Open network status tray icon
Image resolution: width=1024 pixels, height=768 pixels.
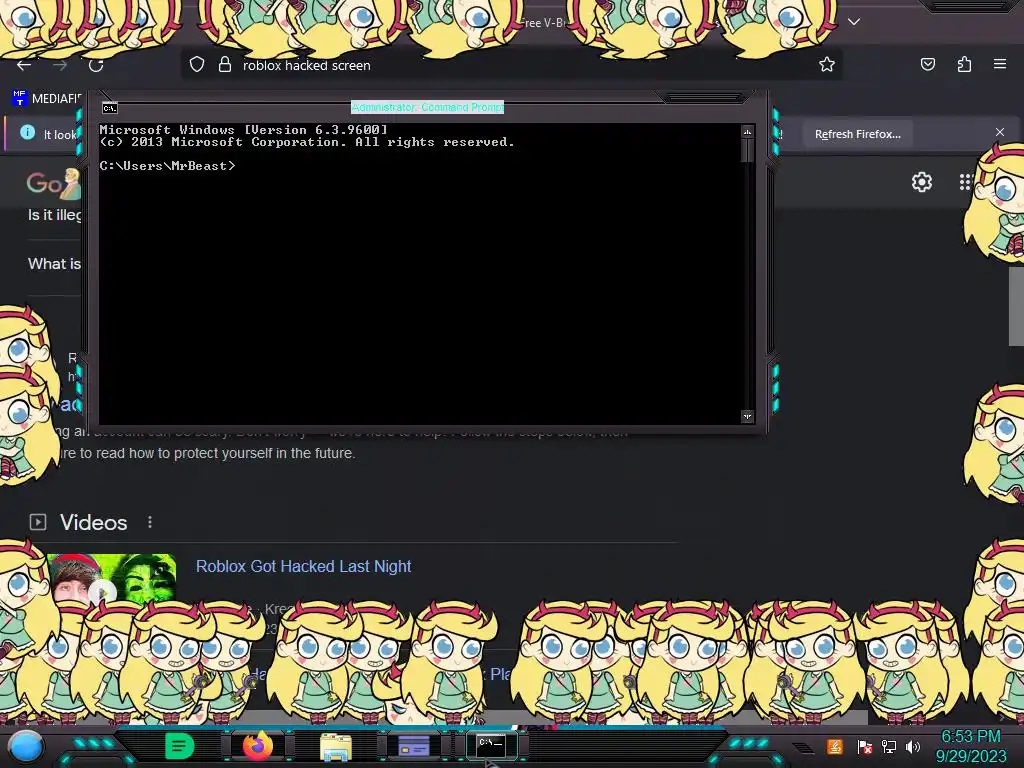[889, 746]
